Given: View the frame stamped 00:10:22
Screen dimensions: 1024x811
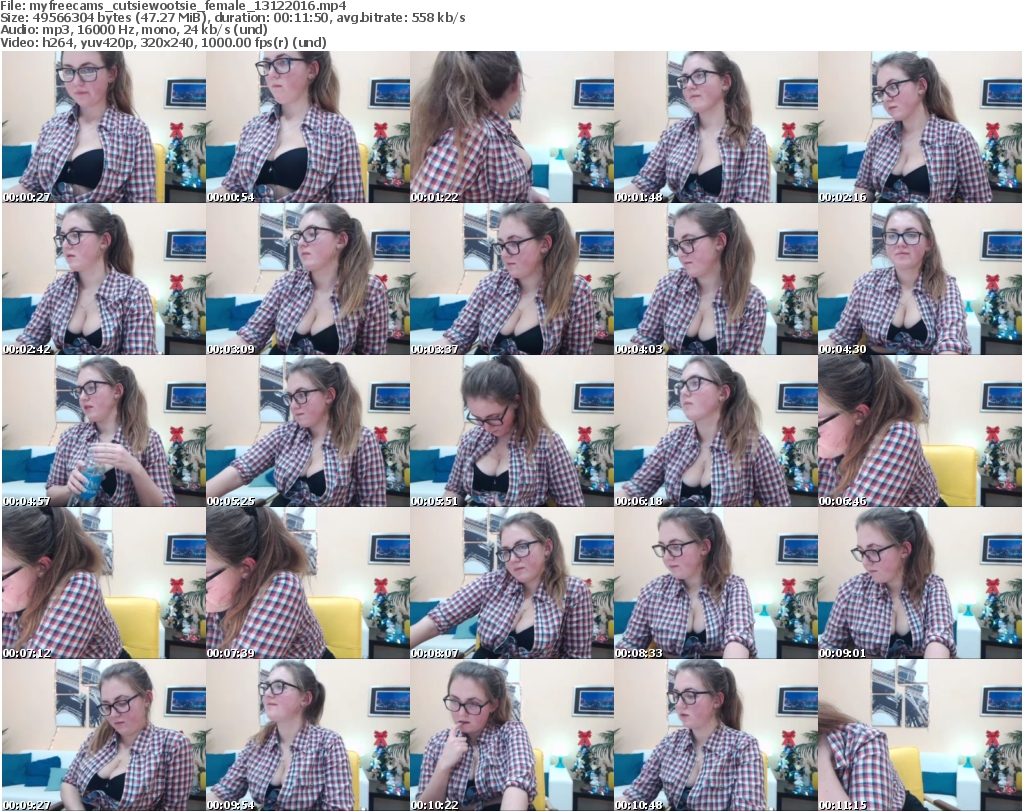Looking at the screenshot, I should point(511,735).
